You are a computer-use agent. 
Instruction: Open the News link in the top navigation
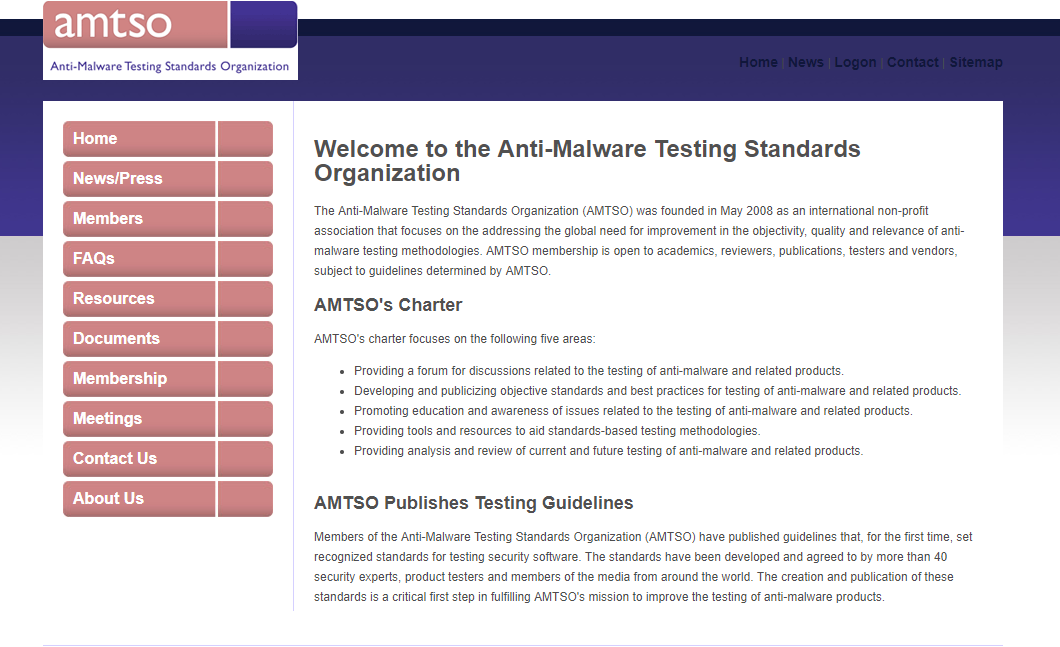coord(805,62)
